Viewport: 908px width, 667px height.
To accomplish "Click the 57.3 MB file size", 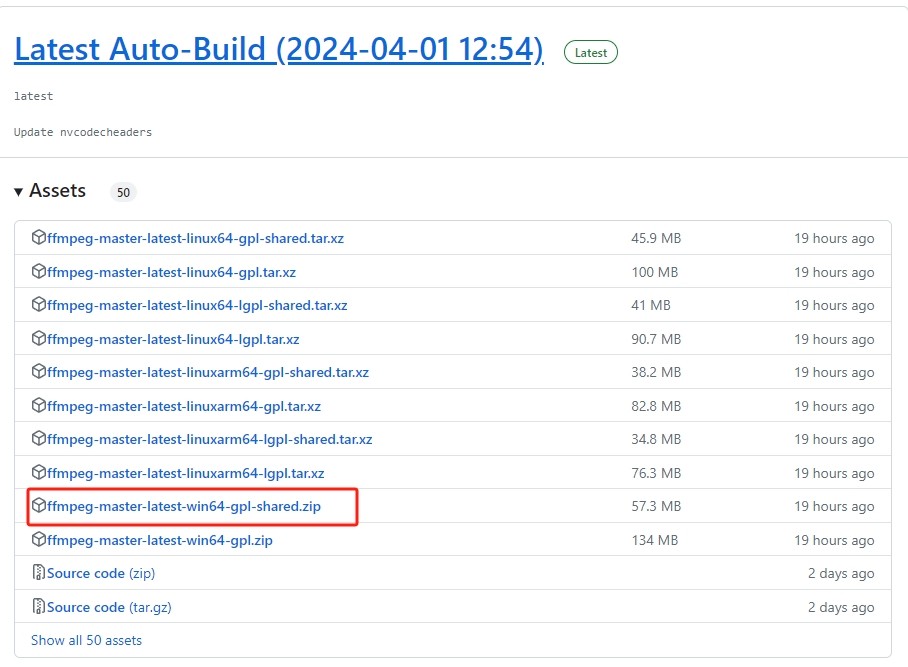I will 656,507.
